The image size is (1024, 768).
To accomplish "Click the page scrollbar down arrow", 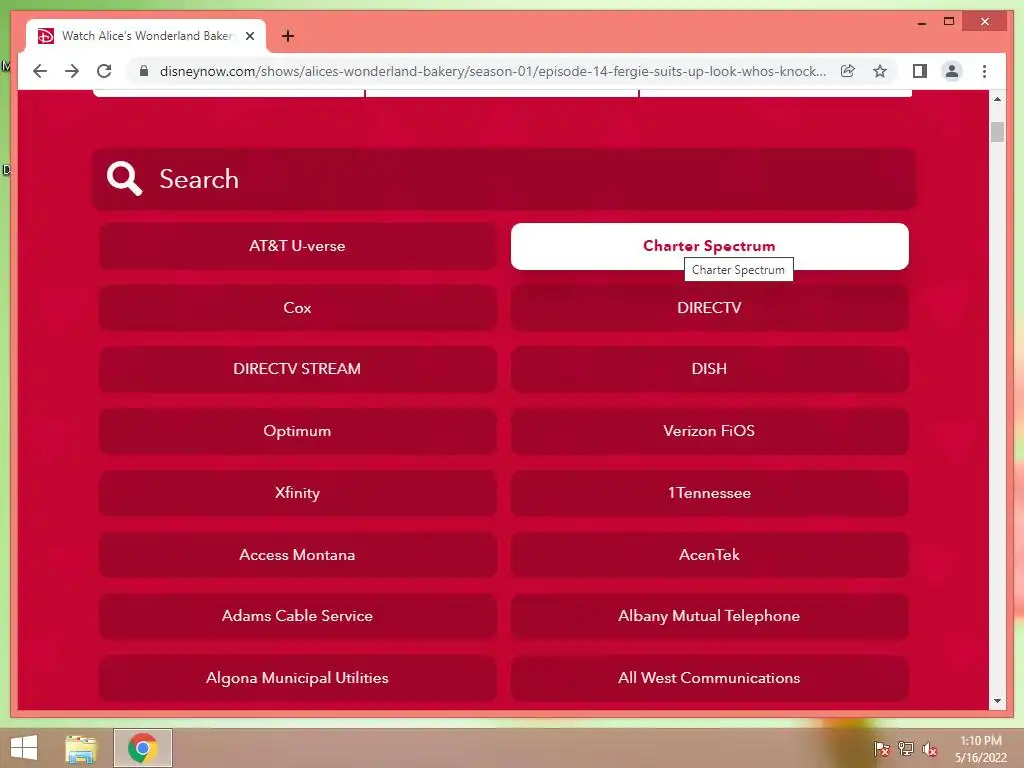I will [997, 701].
